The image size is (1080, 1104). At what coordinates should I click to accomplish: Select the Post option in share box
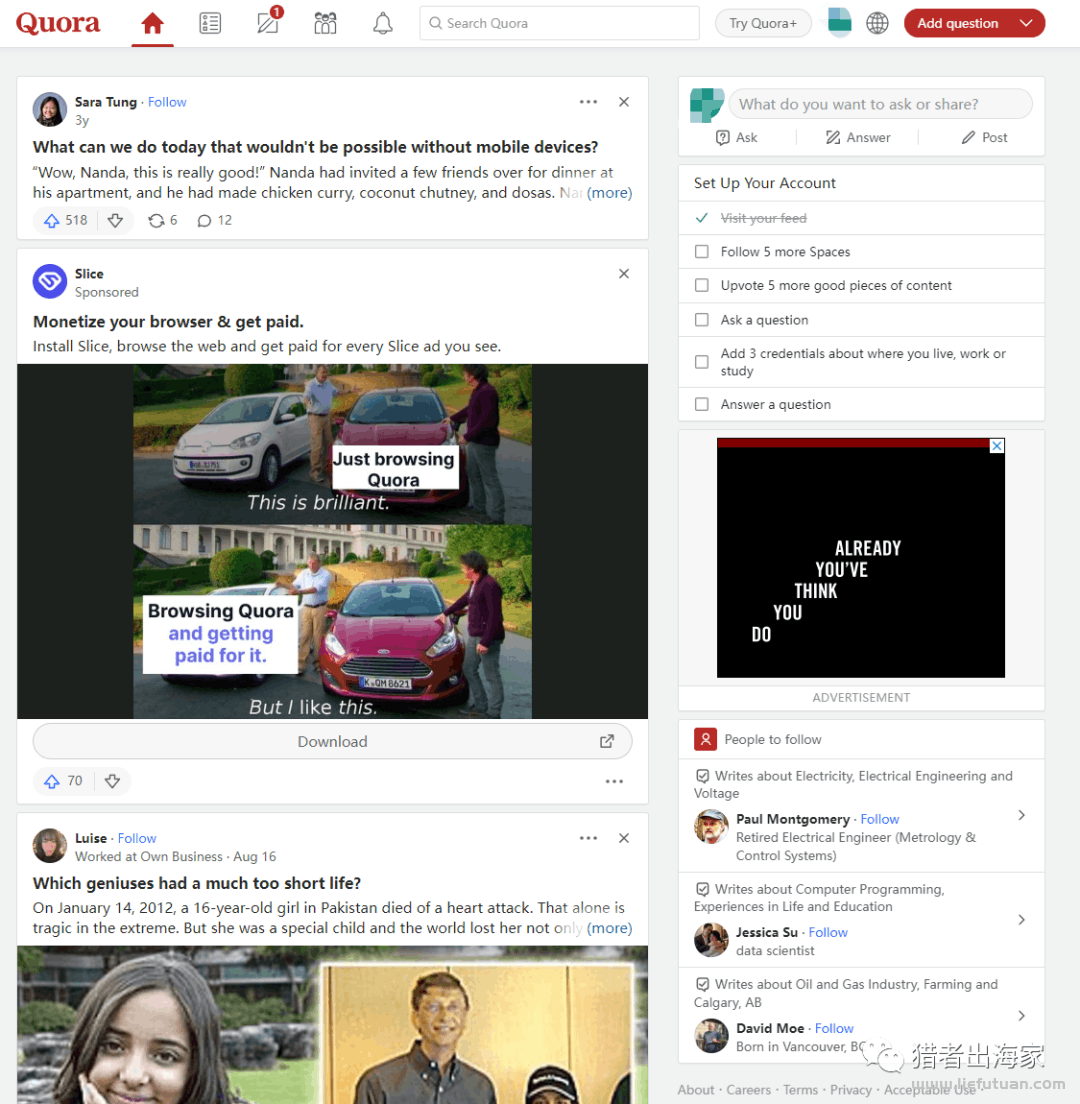tap(984, 137)
